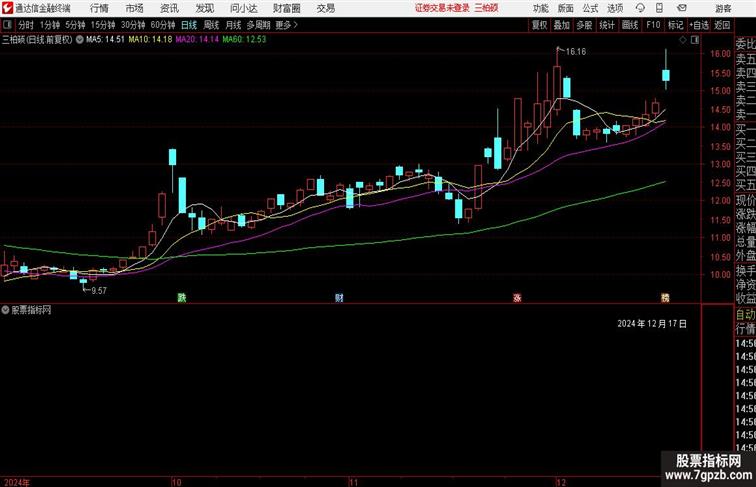The height and width of the screenshot is (487, 756).
Task: Click the 叠加 overlay button
Action: click(x=562, y=25)
